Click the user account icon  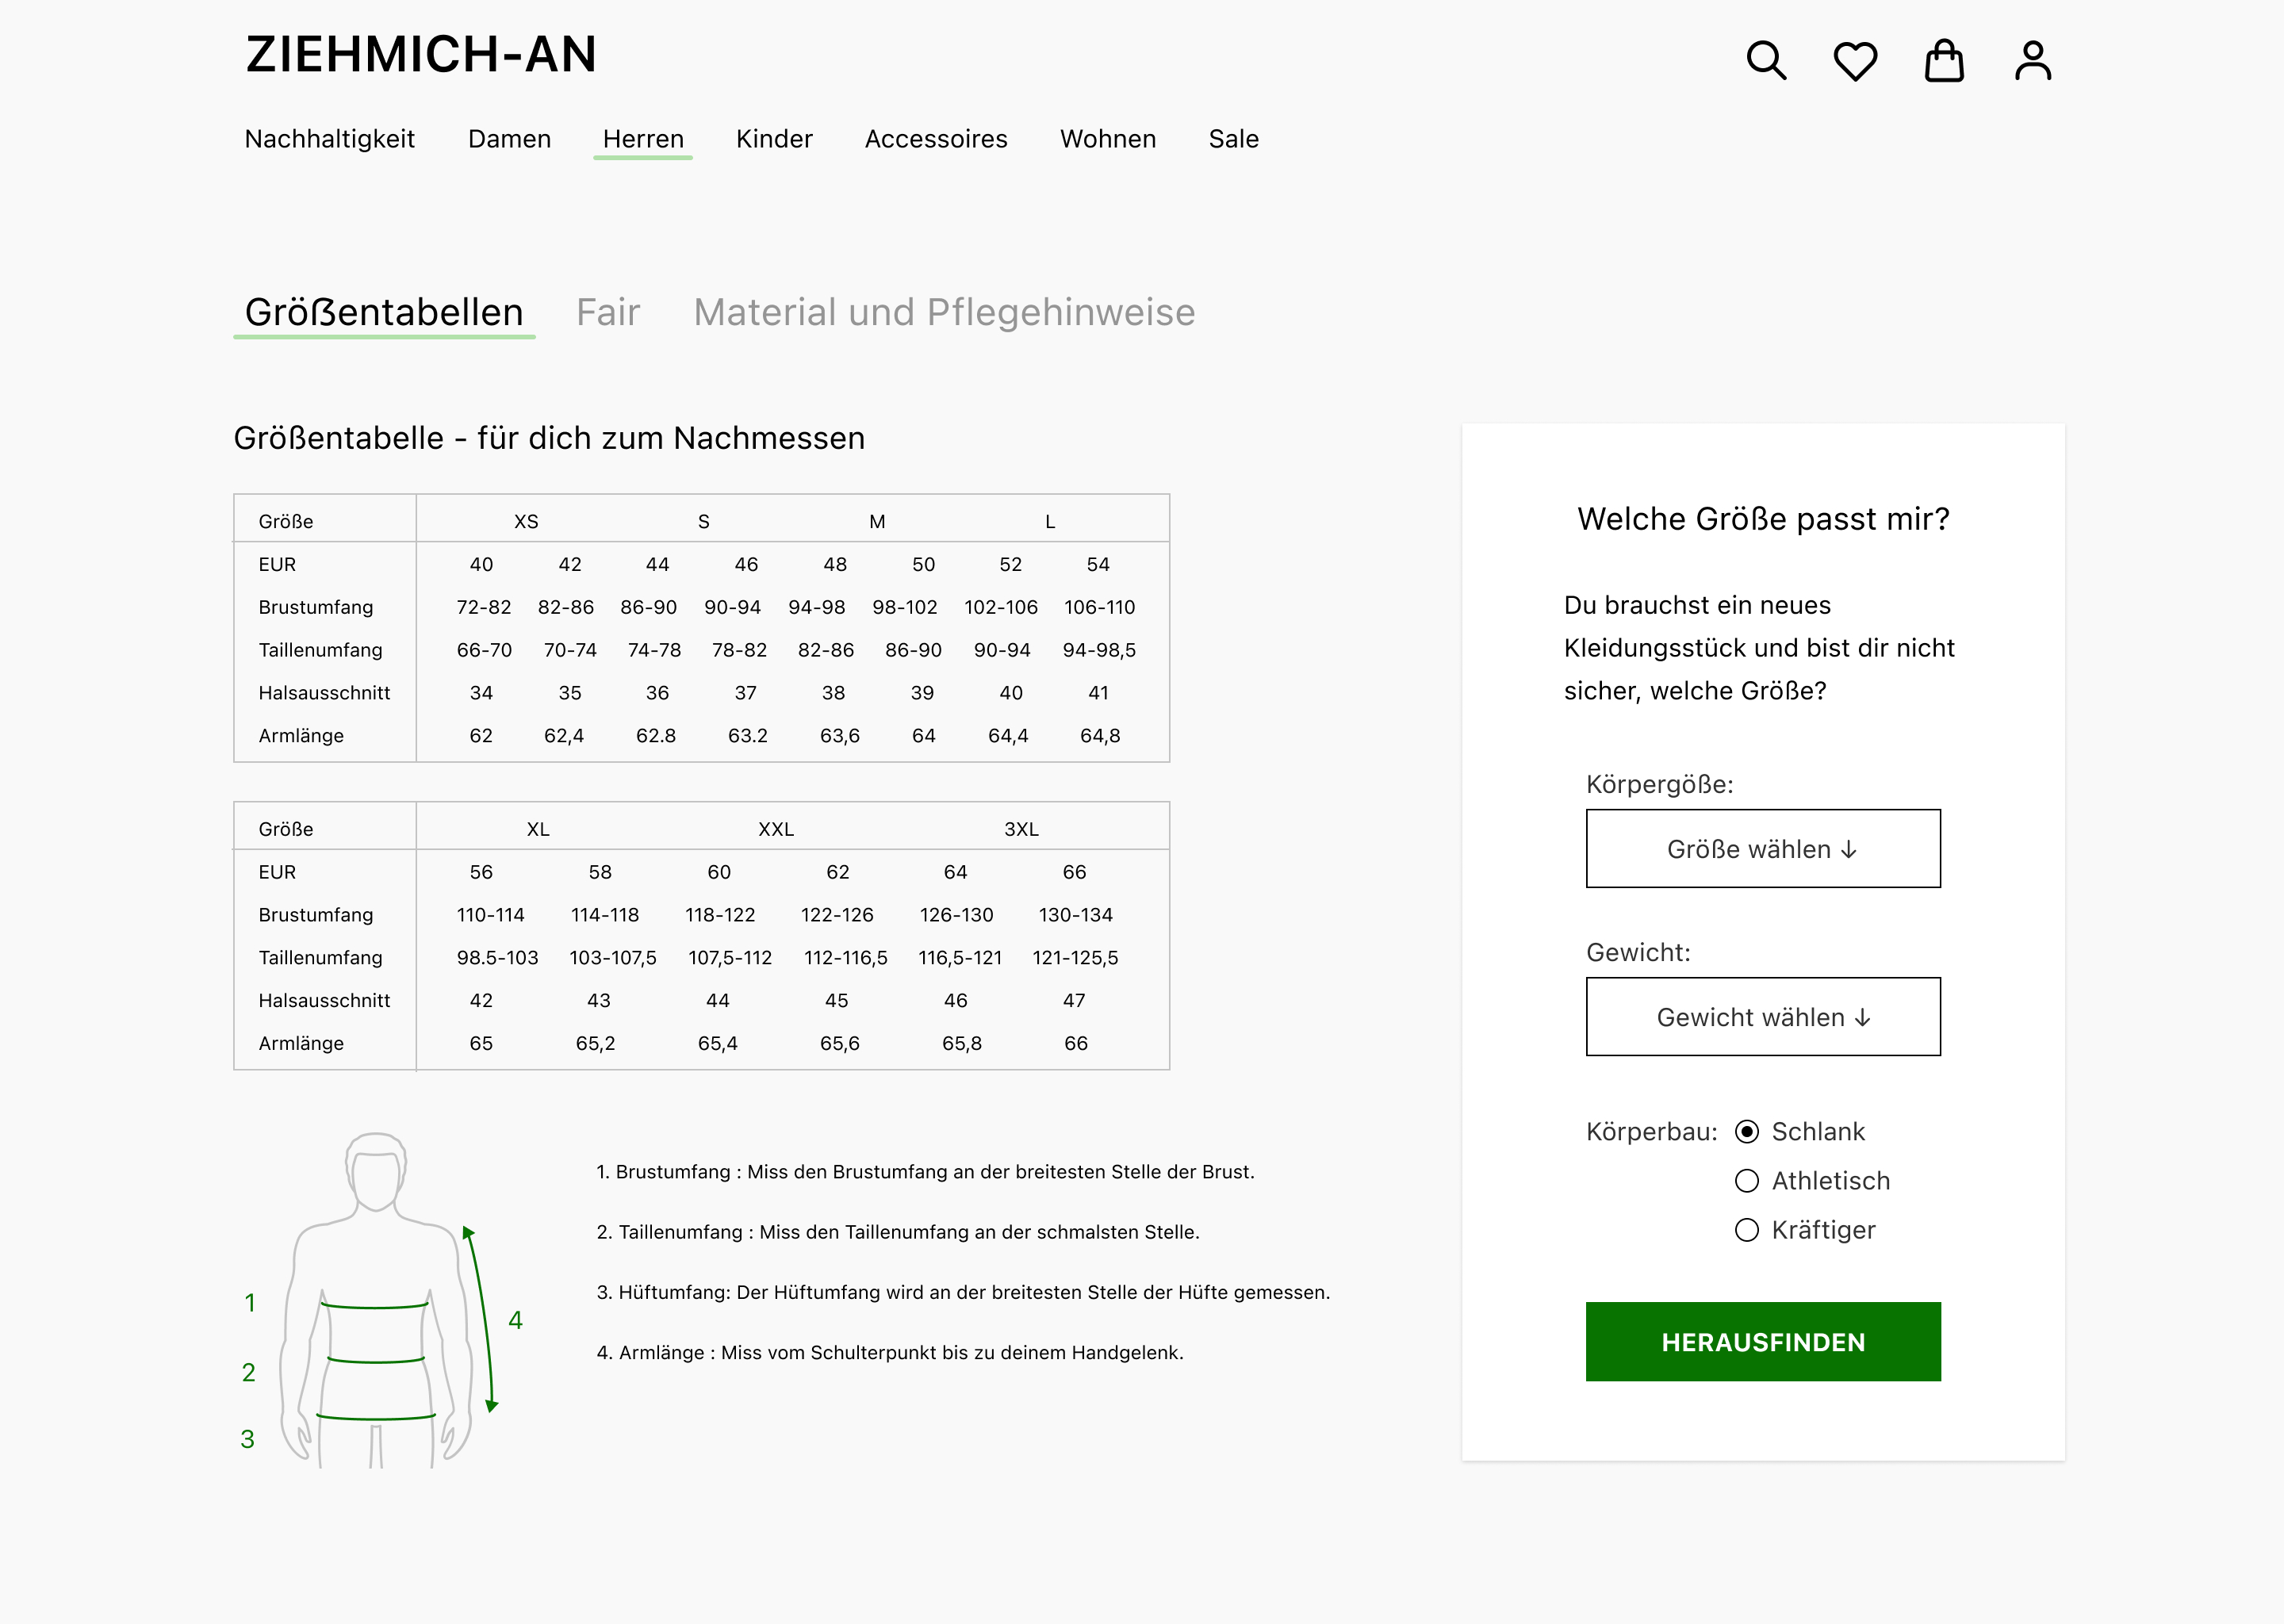(2033, 61)
